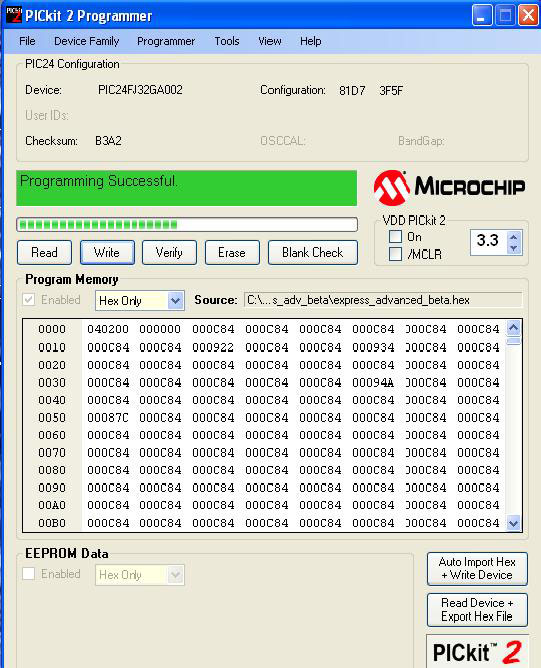Click the Blank Check button
Viewport: 541px width, 668px height.
[312, 253]
